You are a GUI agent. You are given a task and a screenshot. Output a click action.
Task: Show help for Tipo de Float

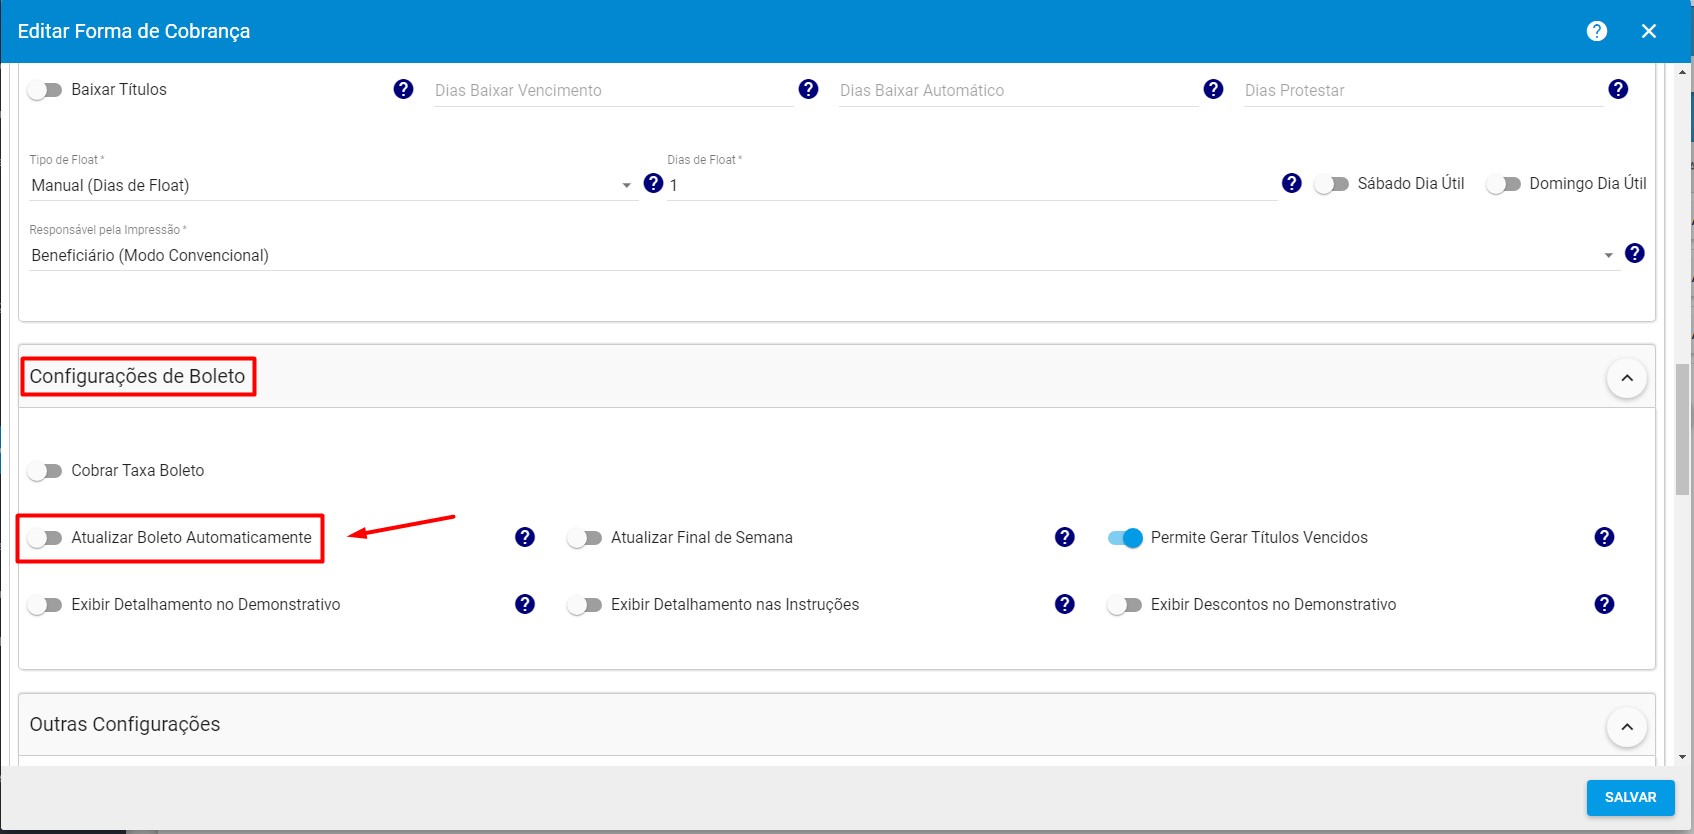click(654, 183)
